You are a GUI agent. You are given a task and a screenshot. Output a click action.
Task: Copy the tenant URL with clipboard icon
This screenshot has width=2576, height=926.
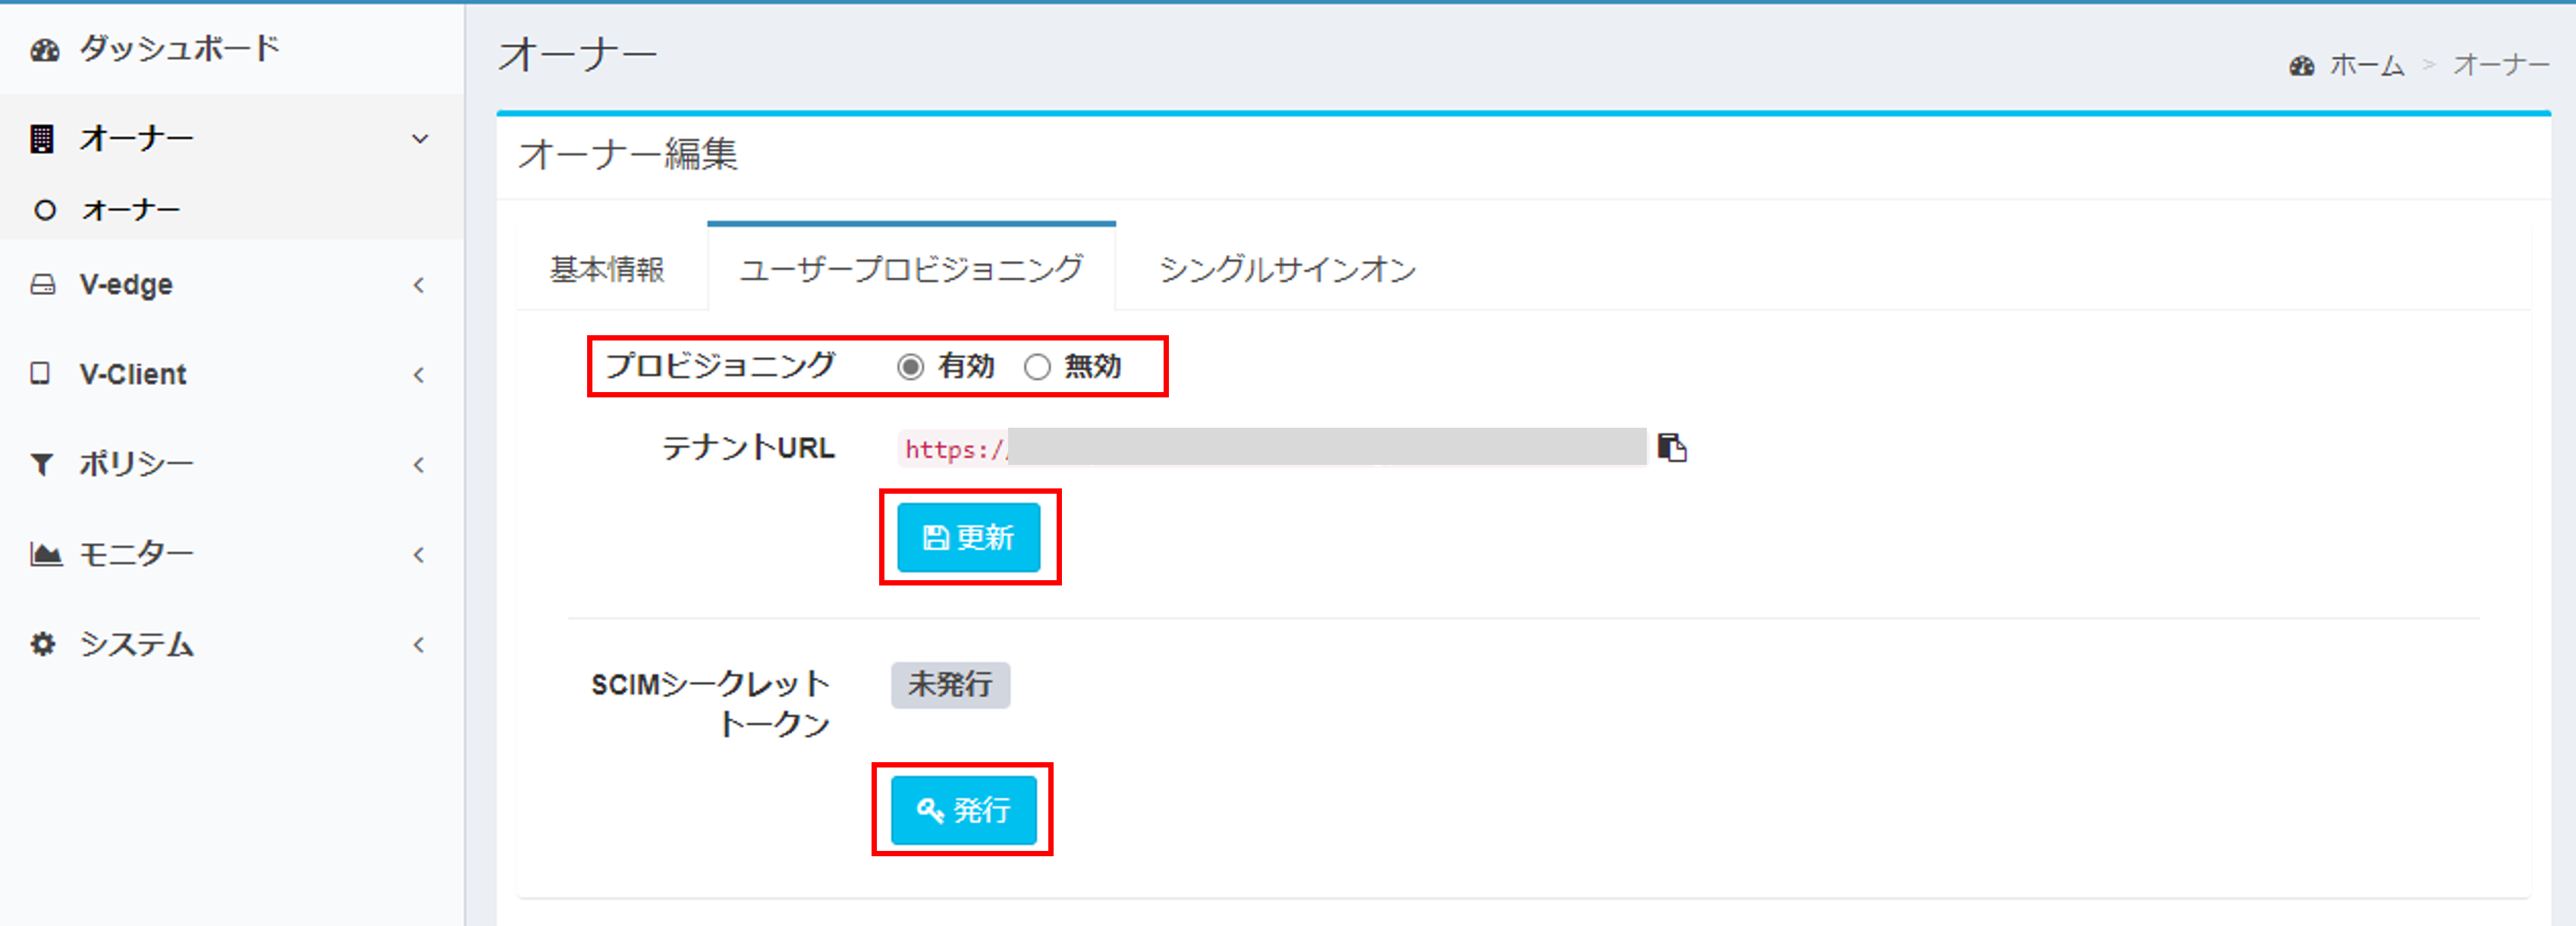pos(1671,447)
